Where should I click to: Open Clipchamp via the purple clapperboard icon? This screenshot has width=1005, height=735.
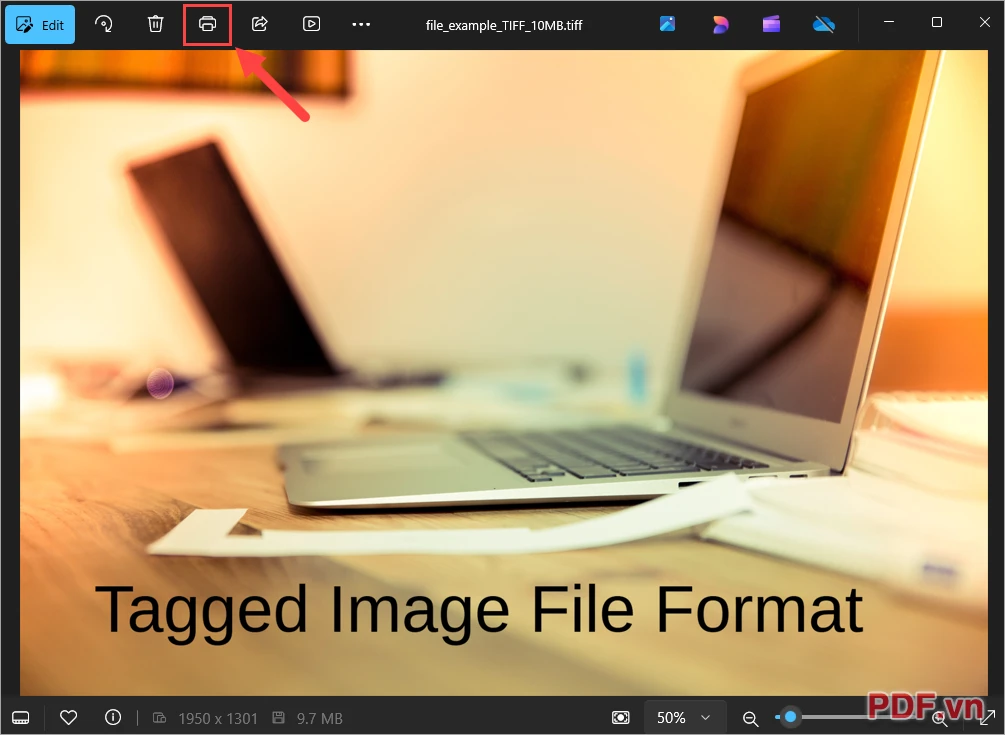771,24
